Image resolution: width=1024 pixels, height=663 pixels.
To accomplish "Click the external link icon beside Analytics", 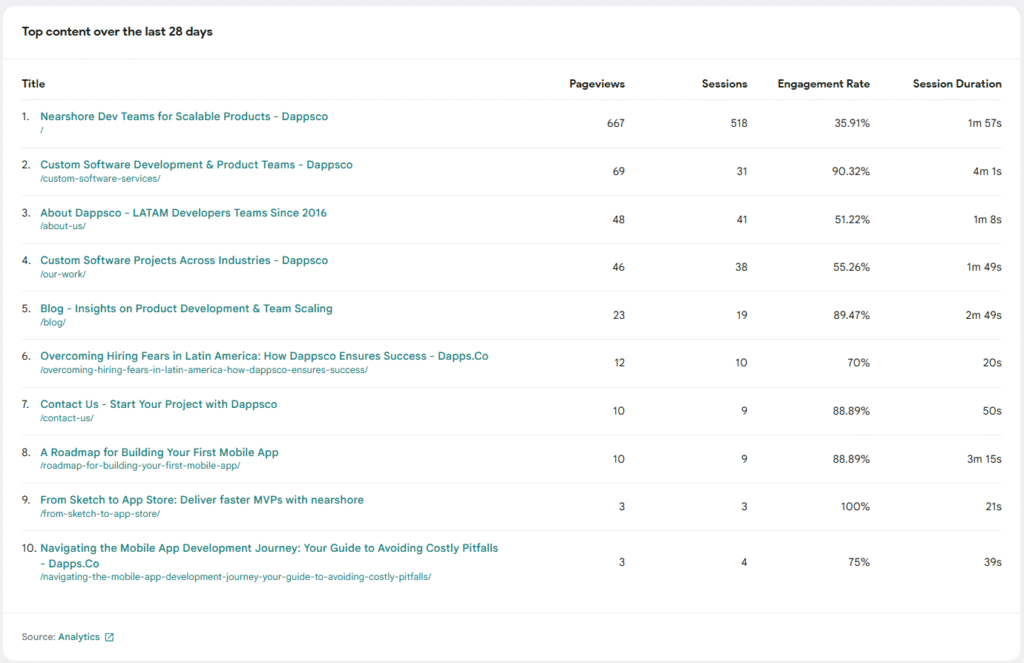I will [x=110, y=637].
